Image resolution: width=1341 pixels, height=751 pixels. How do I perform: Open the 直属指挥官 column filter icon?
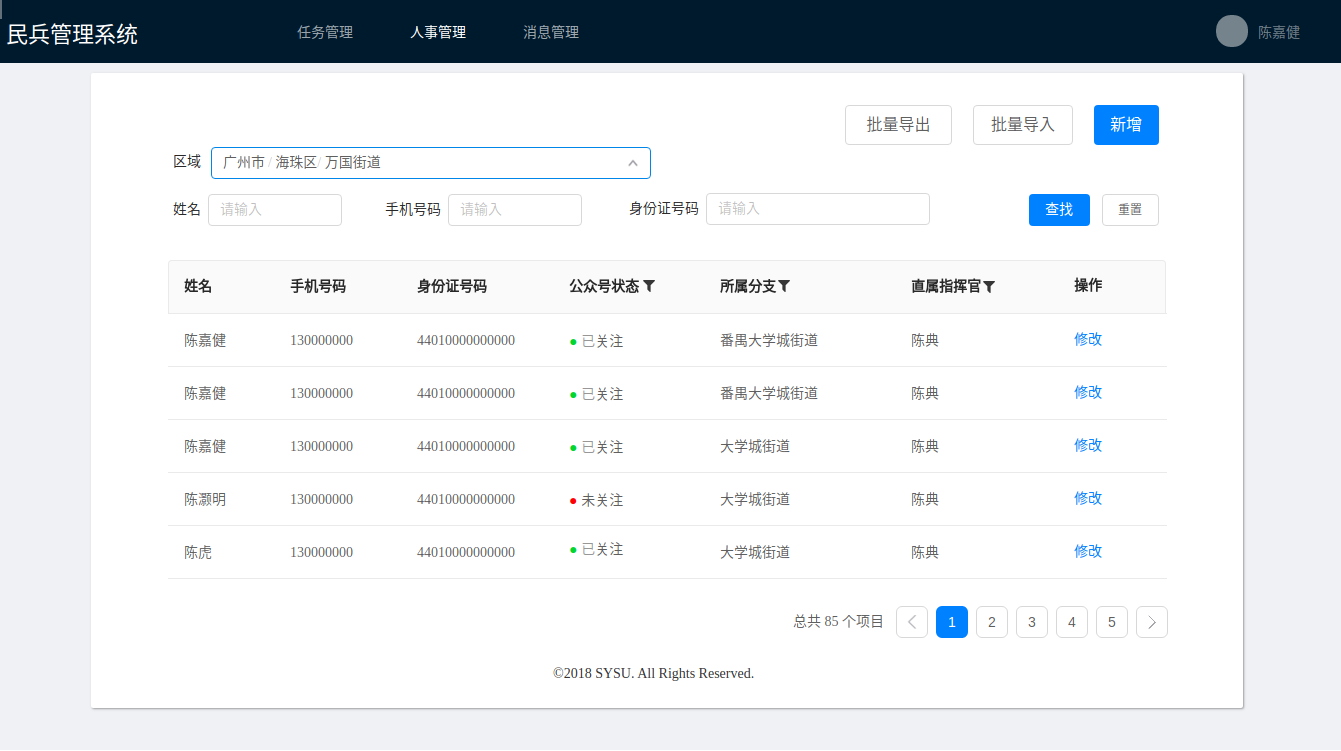[x=989, y=287]
